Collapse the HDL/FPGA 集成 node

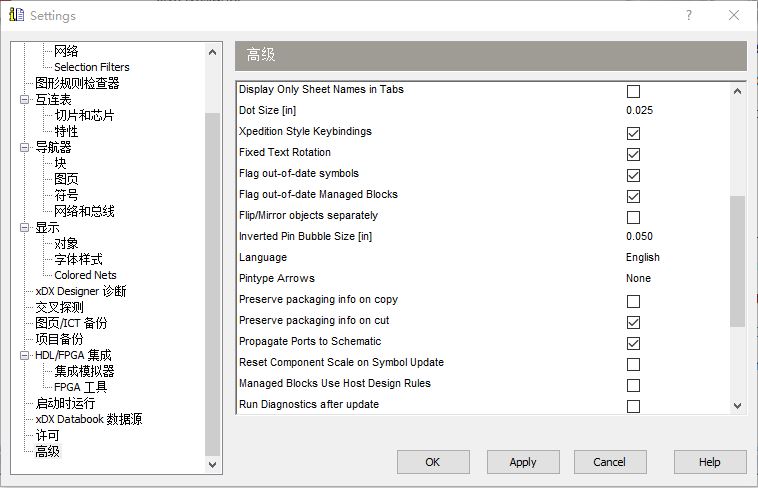point(25,356)
